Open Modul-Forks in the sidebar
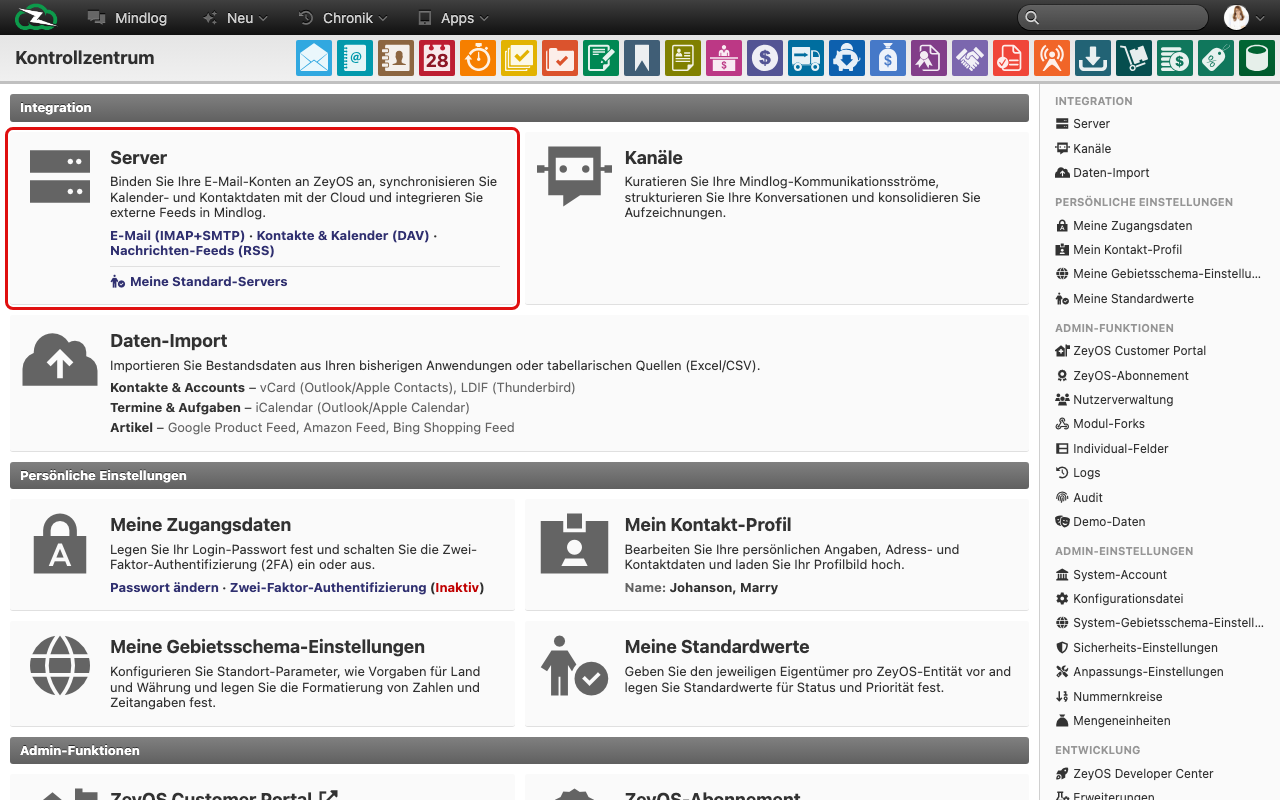This screenshot has width=1280, height=800. [x=1100, y=424]
